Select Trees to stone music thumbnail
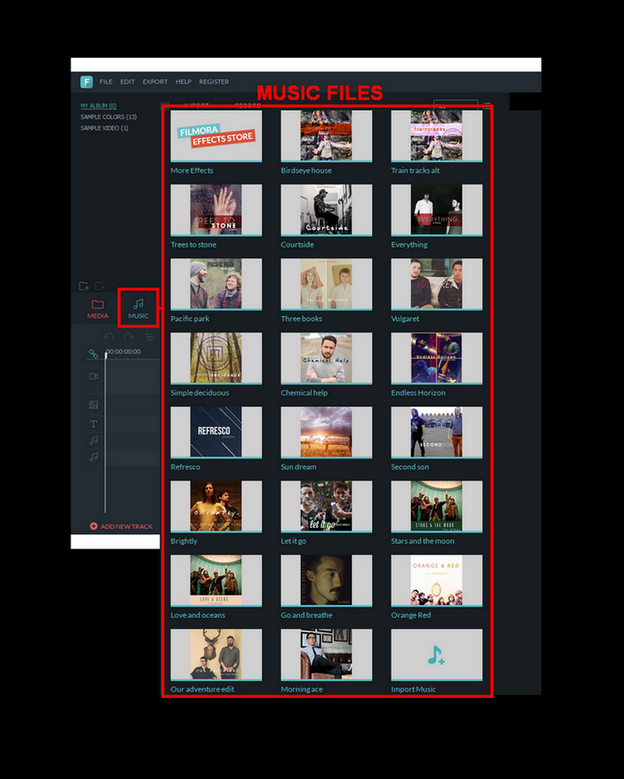624x779 pixels. click(x=216, y=210)
